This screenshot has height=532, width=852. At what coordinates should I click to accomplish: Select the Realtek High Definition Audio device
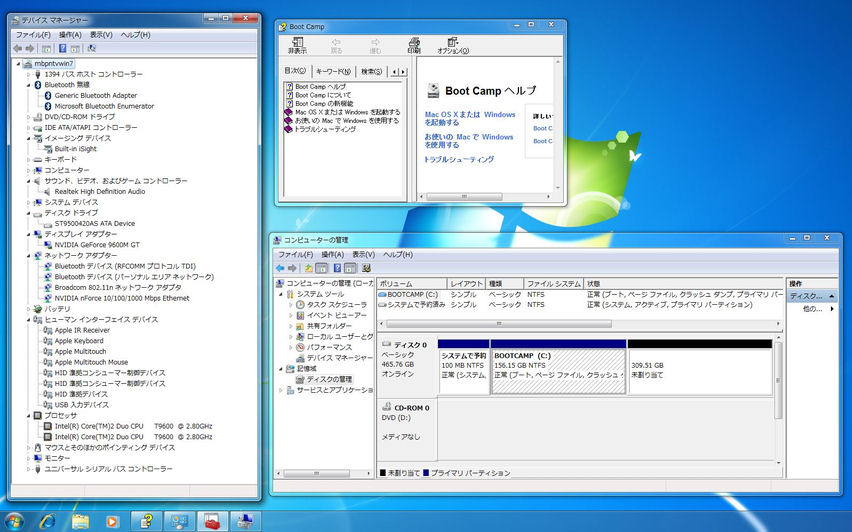point(99,191)
